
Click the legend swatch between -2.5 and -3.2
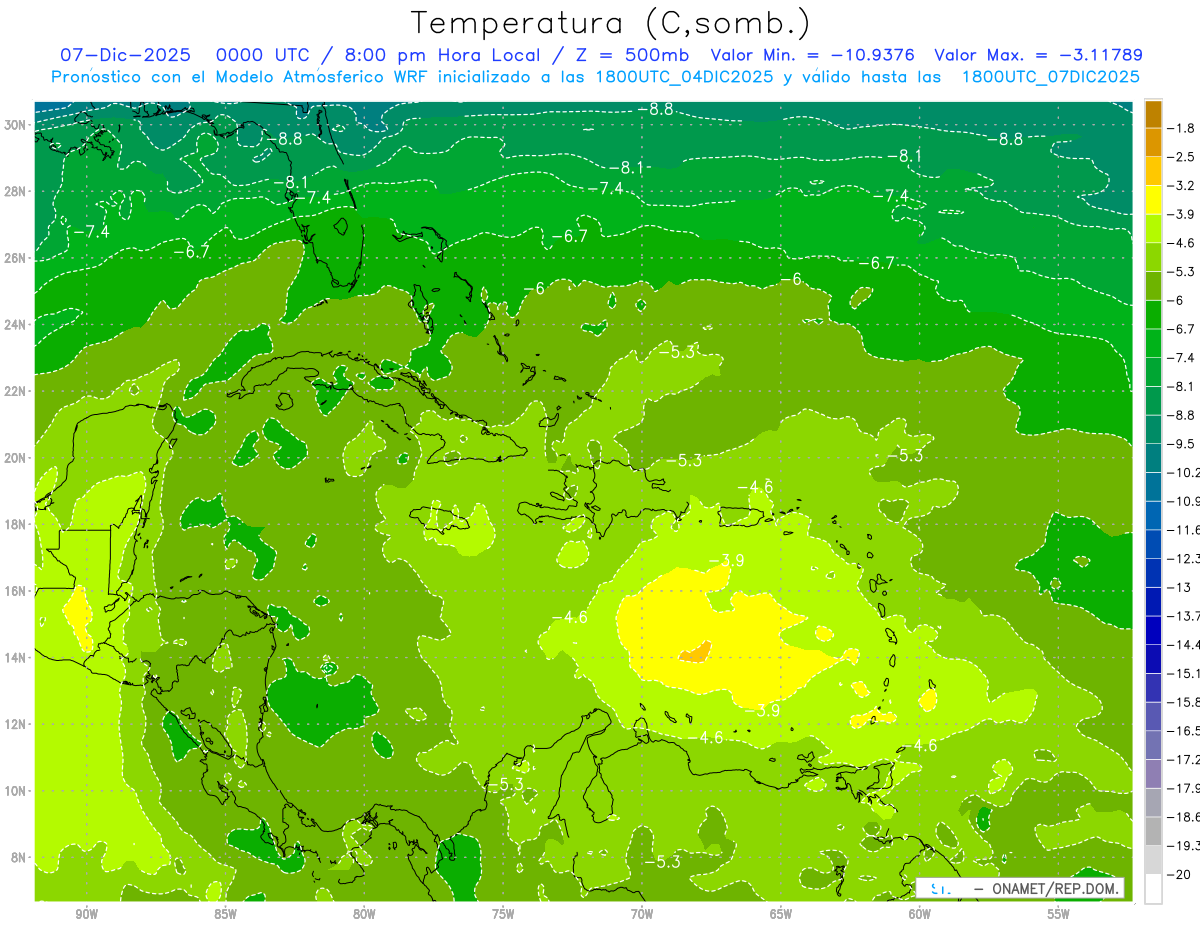click(1153, 171)
